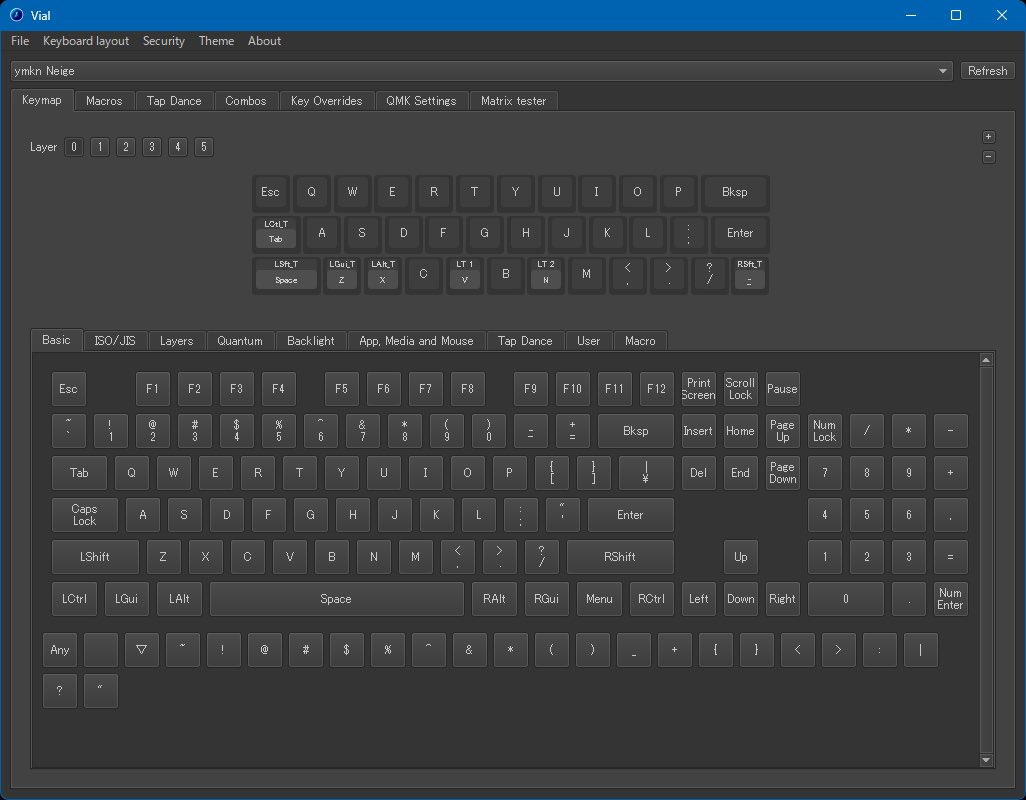Select the LGui_T Z key in keymap

(x=342, y=274)
